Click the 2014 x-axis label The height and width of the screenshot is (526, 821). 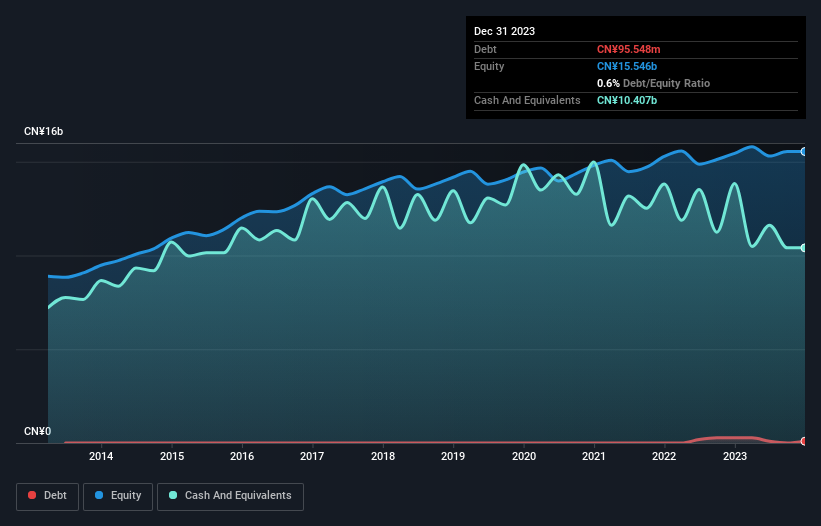click(101, 456)
